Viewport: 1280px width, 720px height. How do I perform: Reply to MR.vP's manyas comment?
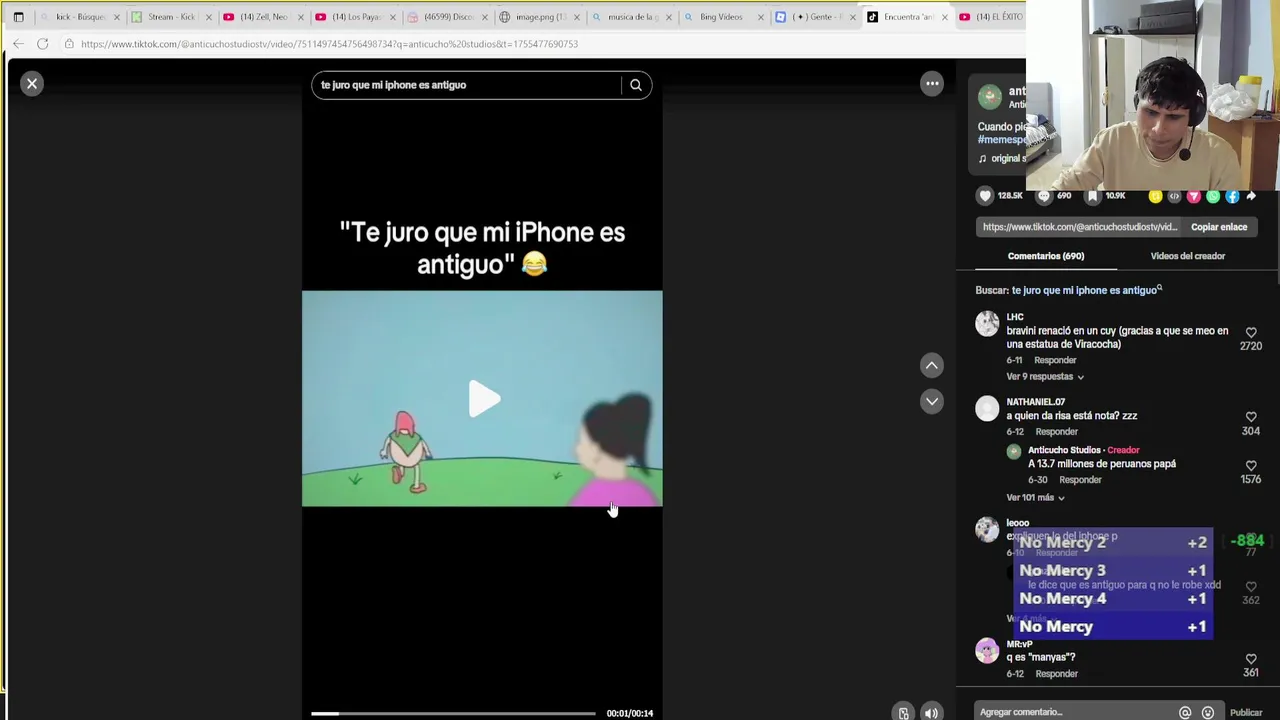[x=1057, y=674]
